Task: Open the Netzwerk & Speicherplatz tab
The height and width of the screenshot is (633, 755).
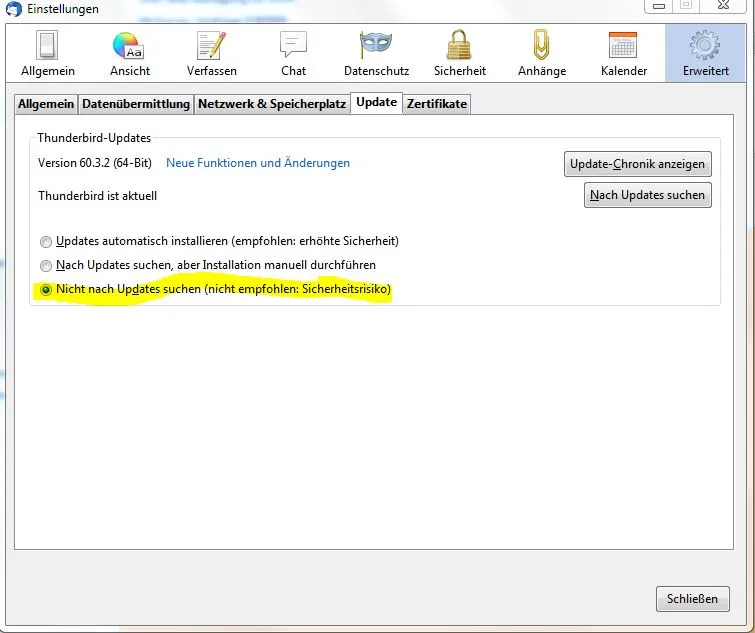Action: 272,104
